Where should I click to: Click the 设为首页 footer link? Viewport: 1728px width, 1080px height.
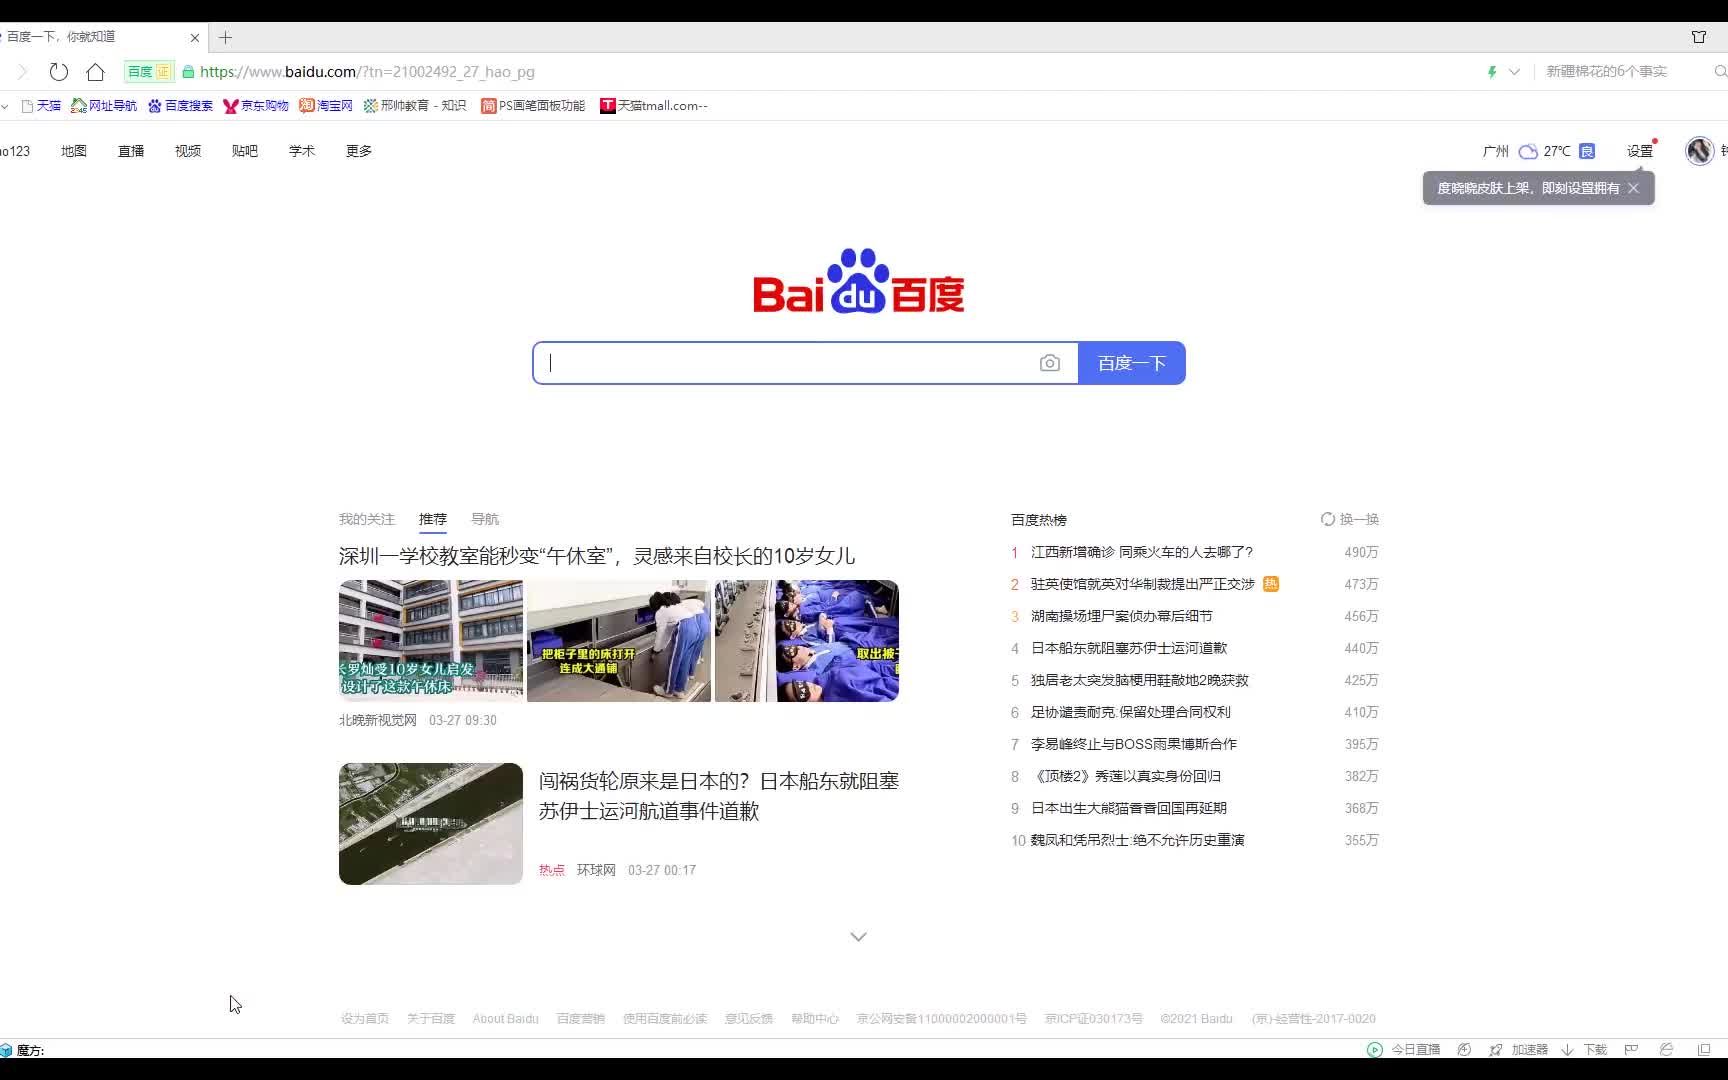[x=365, y=1019]
